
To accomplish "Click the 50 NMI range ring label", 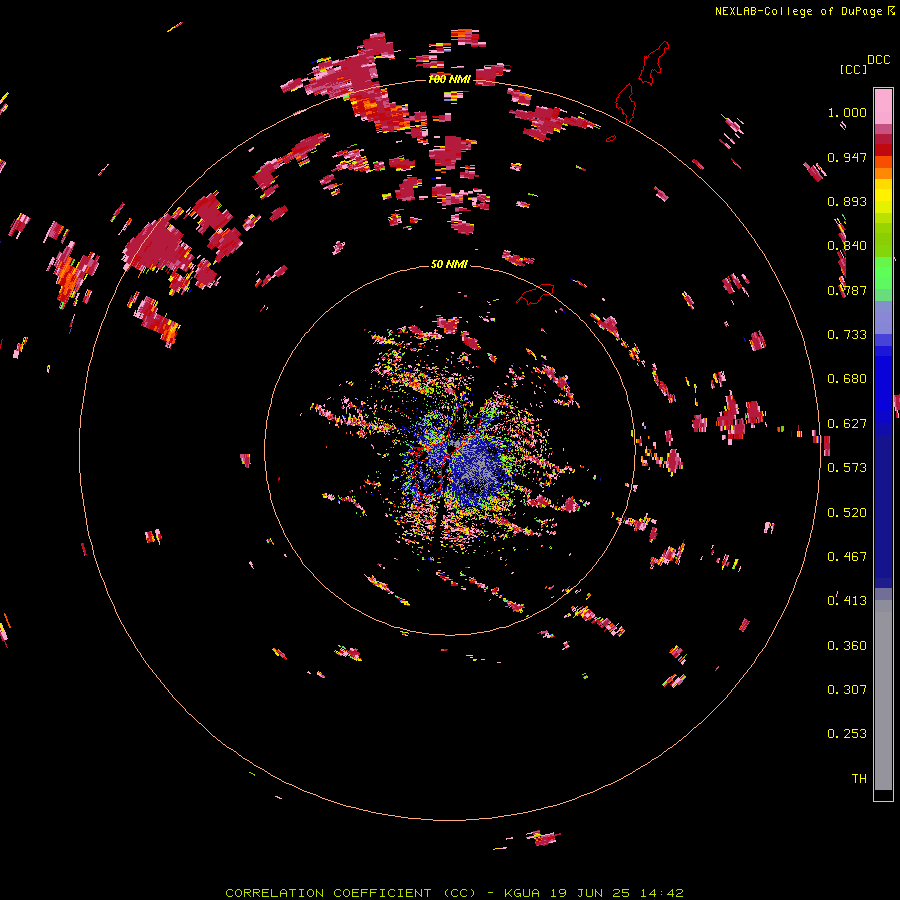I will (x=449, y=264).
